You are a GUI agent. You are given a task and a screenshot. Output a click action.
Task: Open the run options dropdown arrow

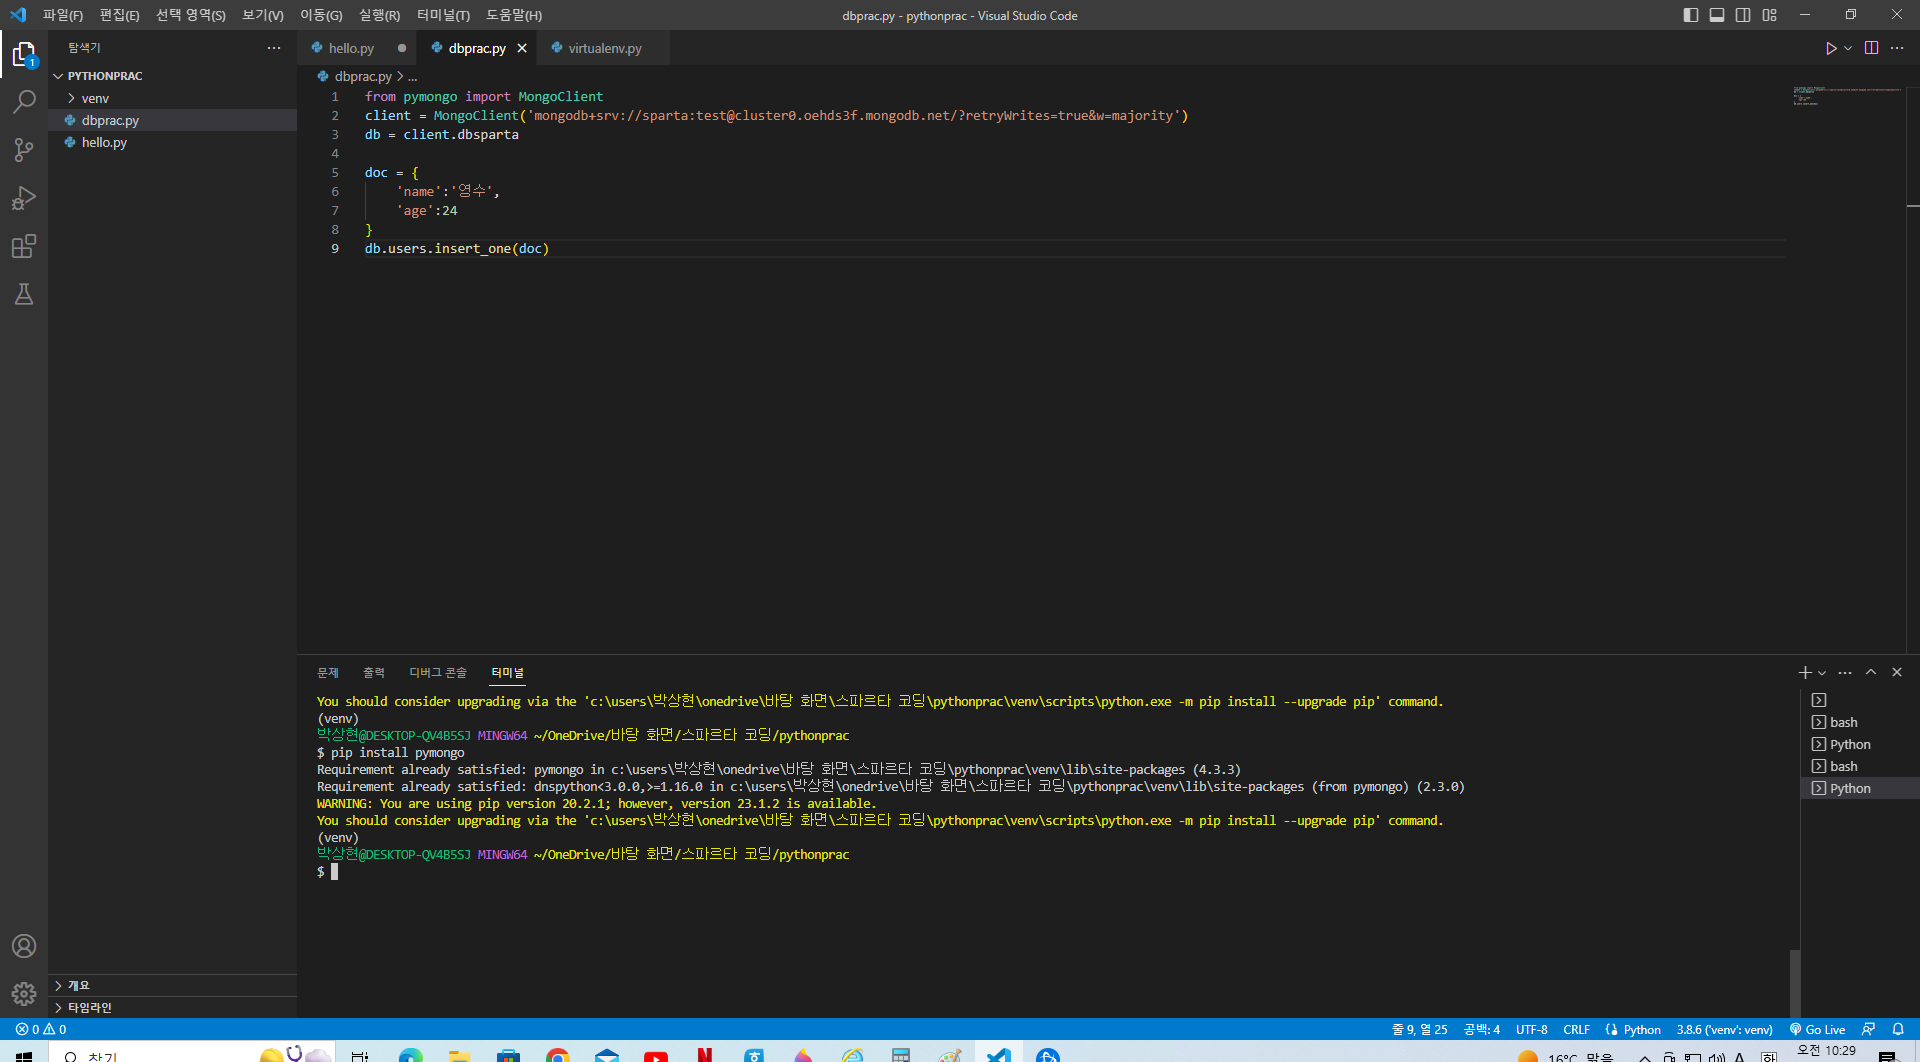1848,48
